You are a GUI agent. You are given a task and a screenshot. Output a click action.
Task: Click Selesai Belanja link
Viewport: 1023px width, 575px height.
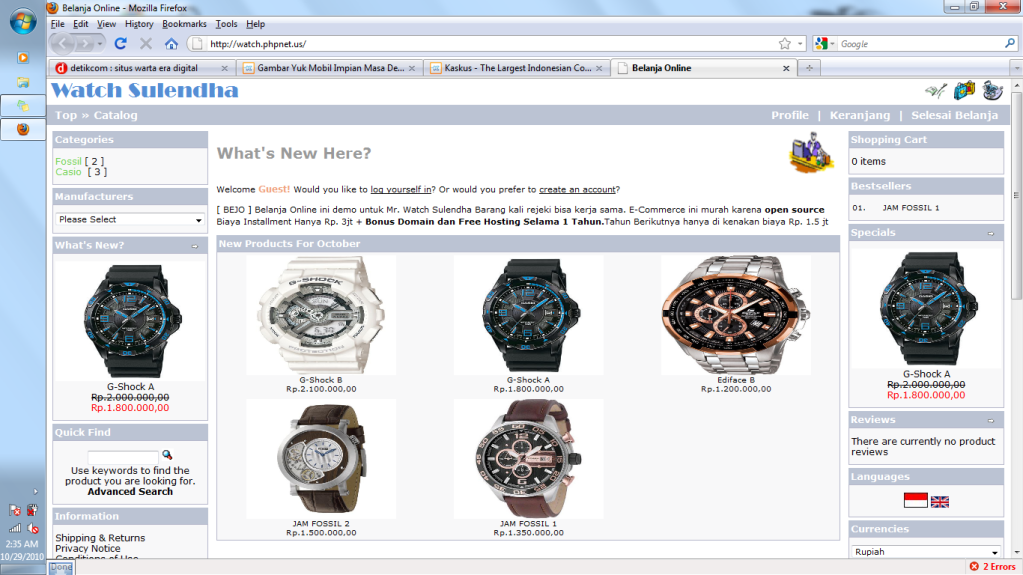tap(954, 115)
